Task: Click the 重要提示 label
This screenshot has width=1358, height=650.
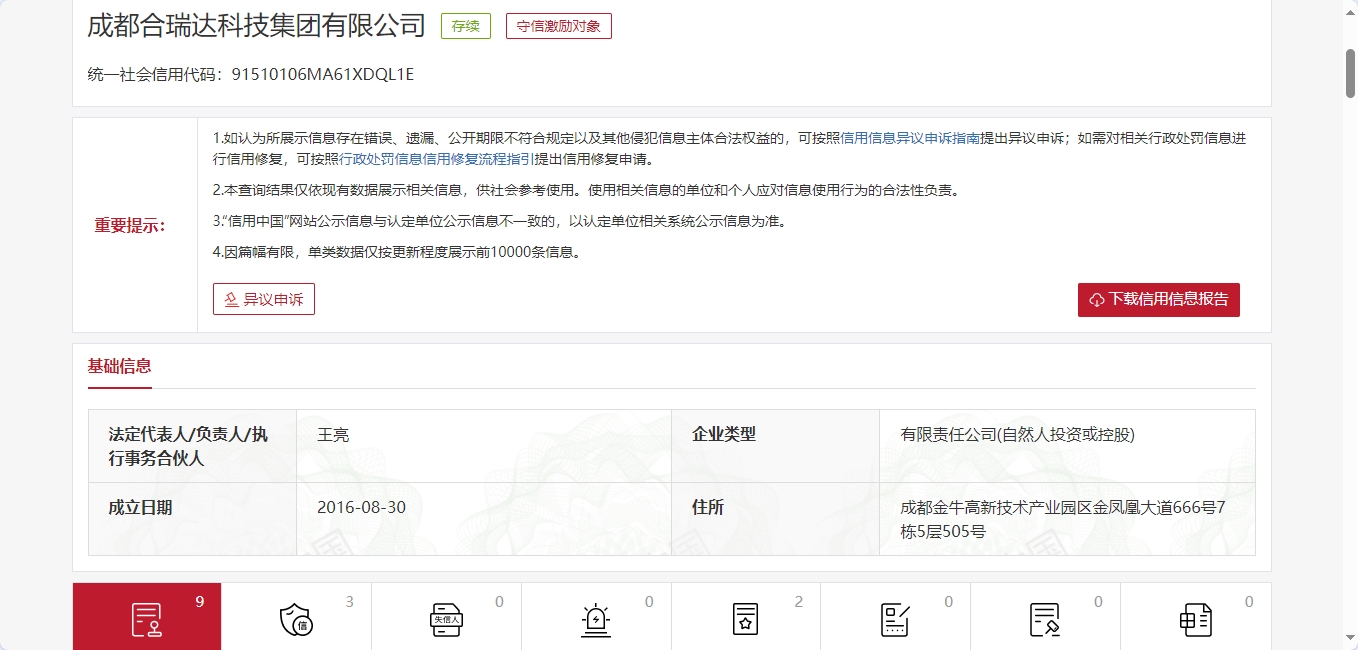Action: [130, 225]
